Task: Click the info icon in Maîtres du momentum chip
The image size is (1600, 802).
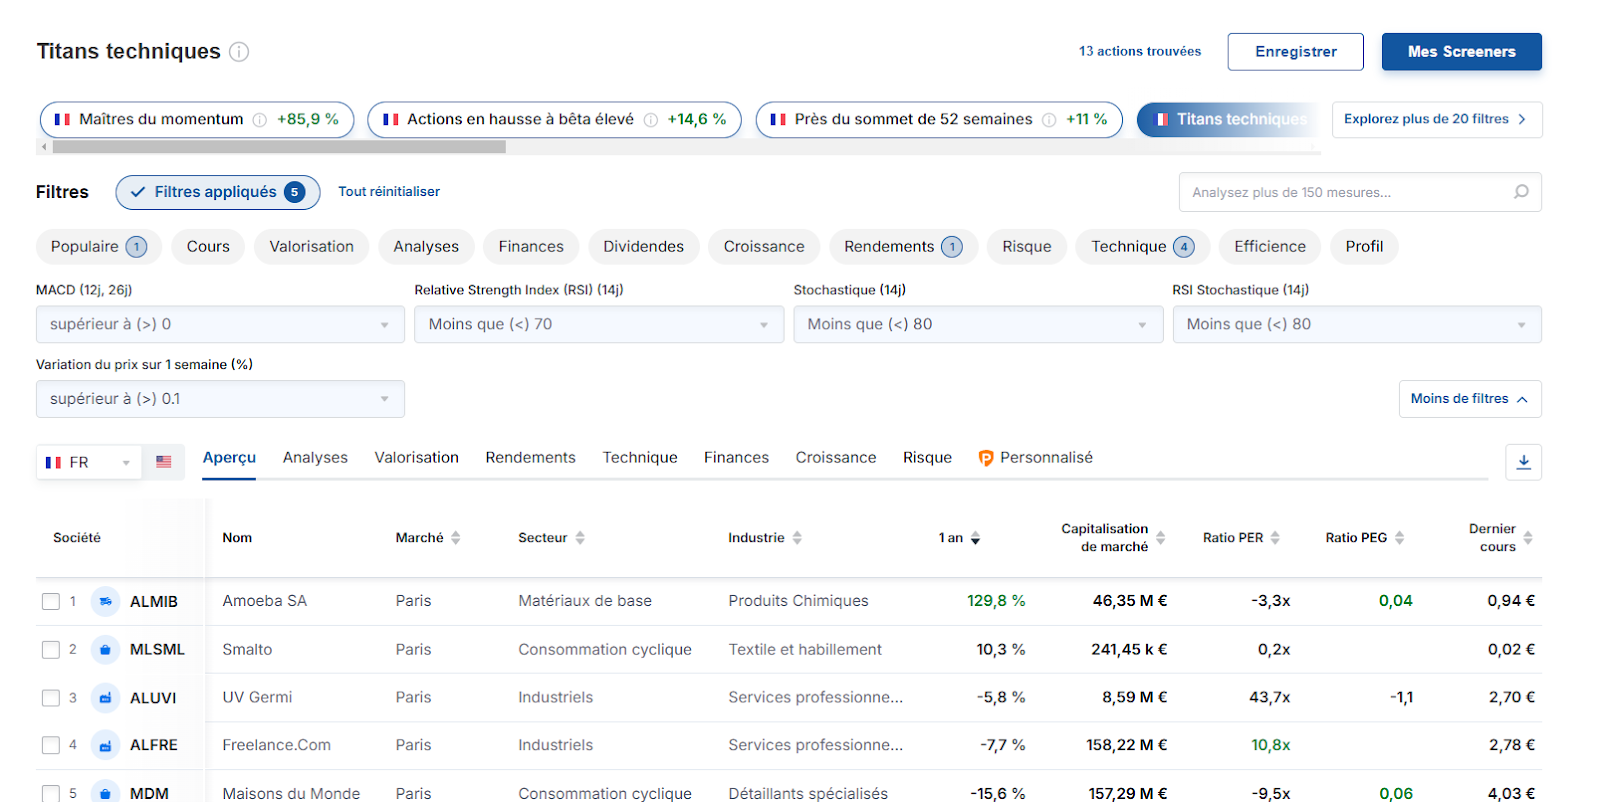Action: coord(260,120)
